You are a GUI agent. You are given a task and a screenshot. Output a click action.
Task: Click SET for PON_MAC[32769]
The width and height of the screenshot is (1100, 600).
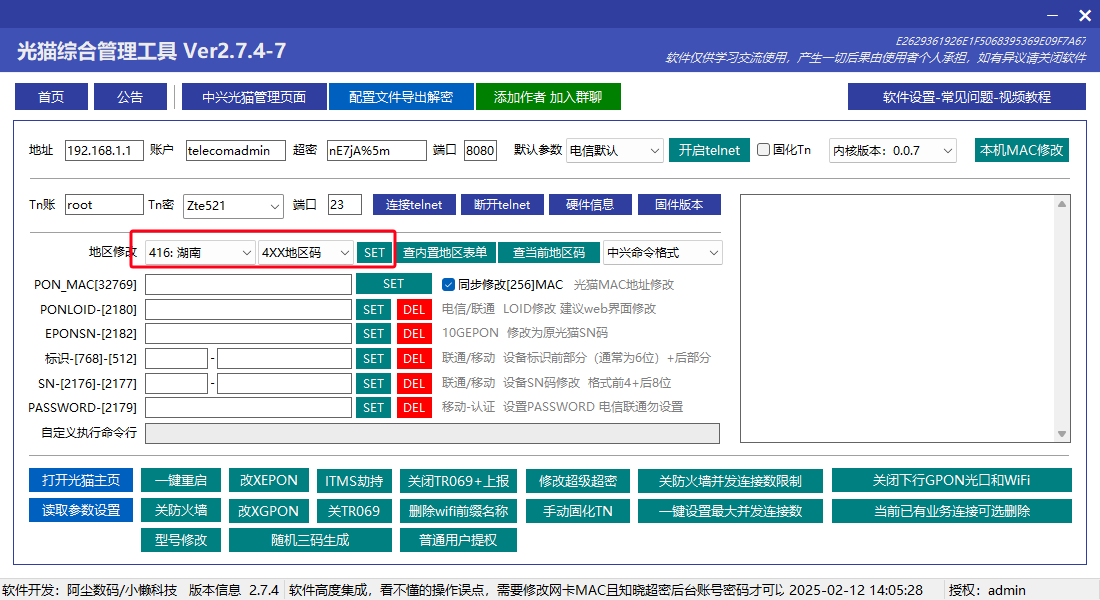click(394, 284)
